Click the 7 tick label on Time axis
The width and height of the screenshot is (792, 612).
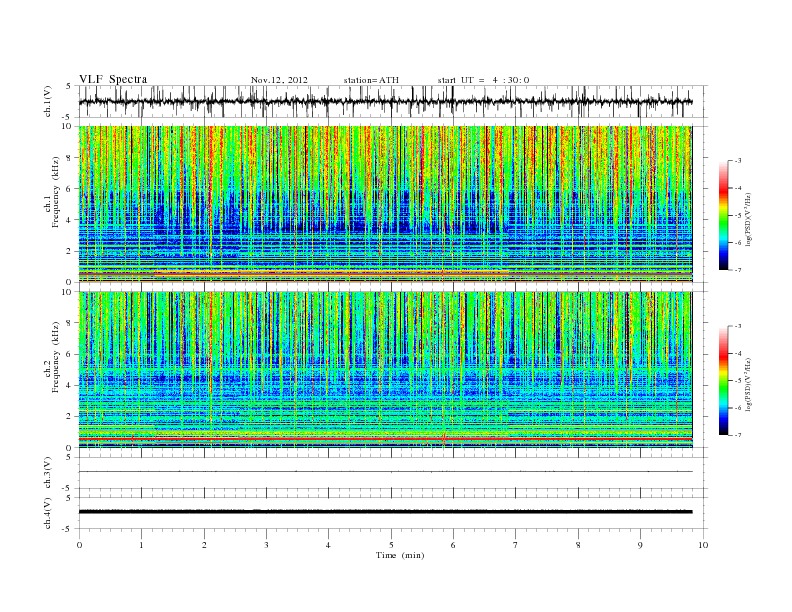[x=516, y=545]
